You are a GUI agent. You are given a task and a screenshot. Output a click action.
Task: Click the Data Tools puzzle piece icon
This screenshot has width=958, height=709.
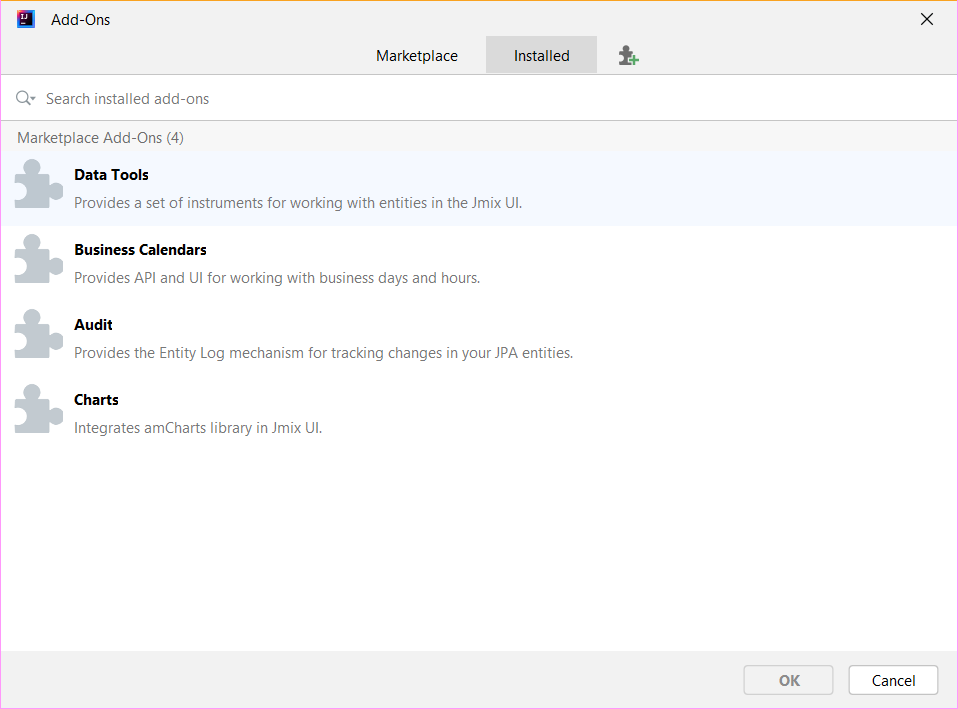38,184
